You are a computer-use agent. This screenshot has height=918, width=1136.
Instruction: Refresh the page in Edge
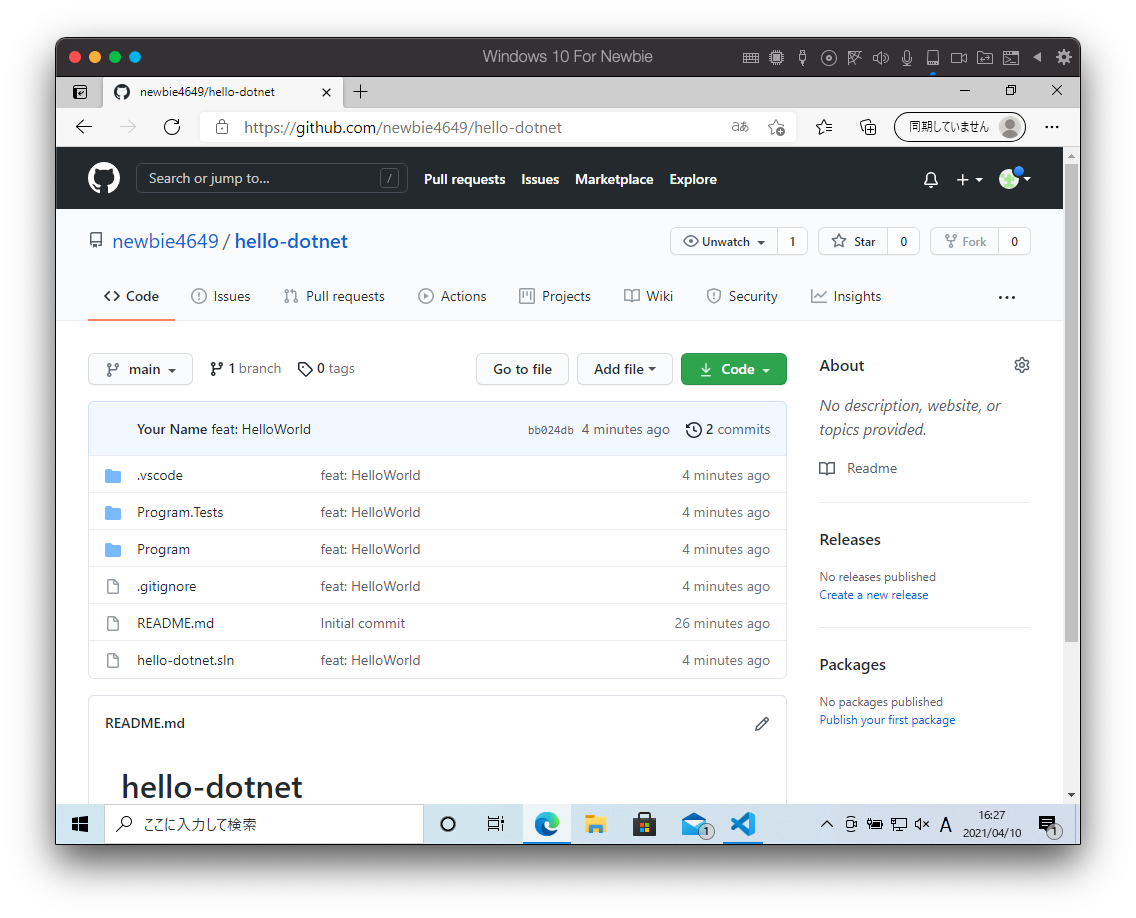(172, 128)
